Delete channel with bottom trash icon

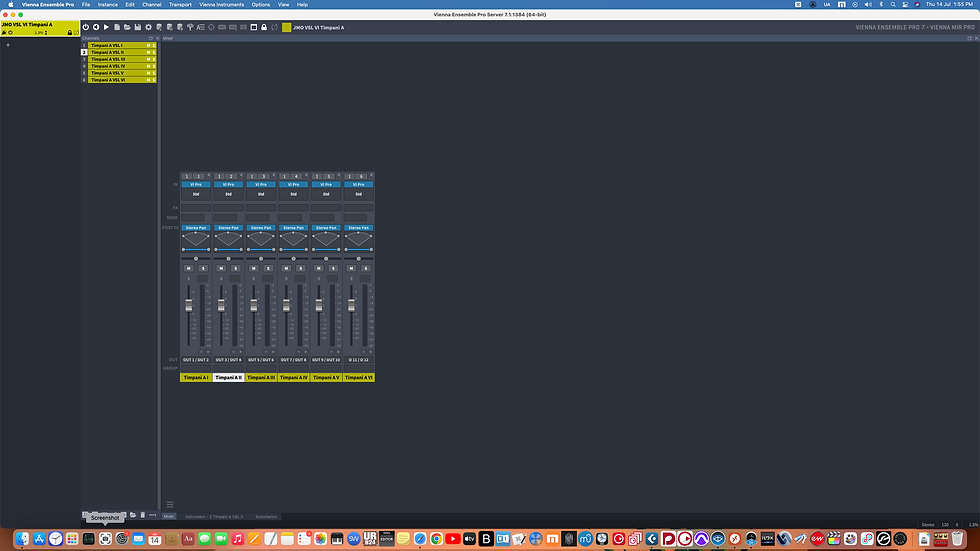pyautogui.click(x=142, y=515)
